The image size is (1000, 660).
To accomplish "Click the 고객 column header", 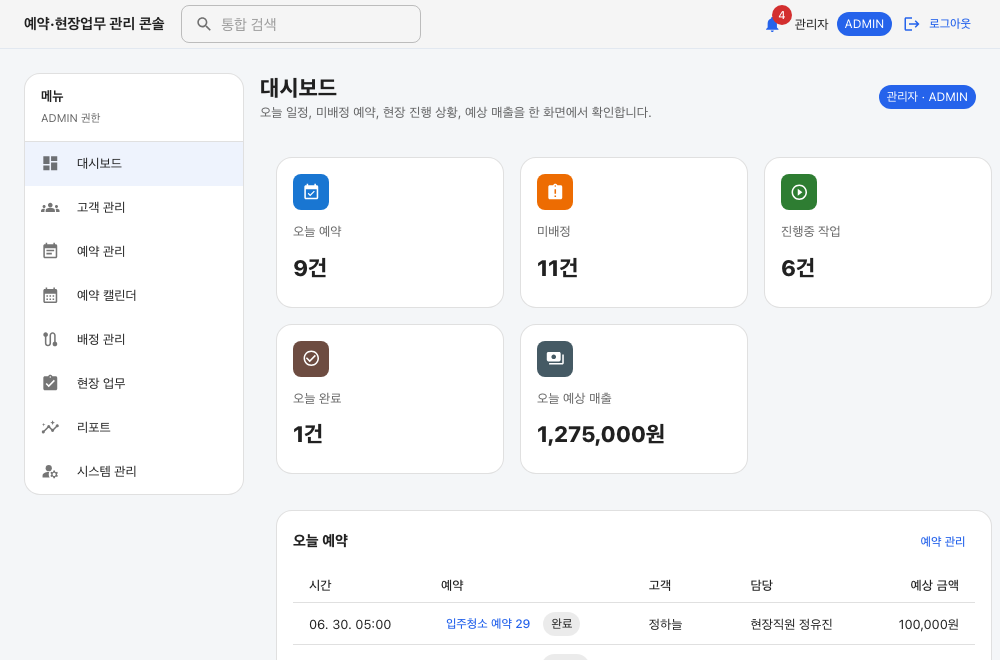I will 659,585.
